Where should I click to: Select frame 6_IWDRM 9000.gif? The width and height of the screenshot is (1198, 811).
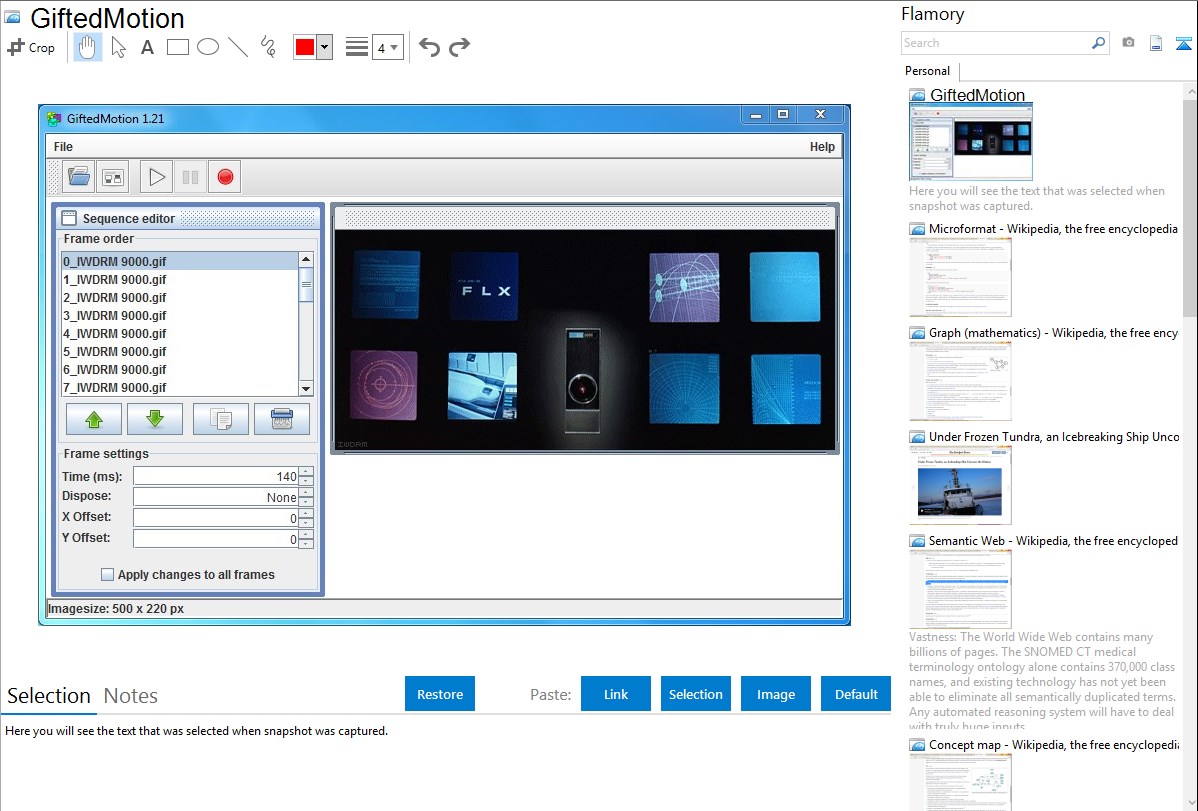[180, 369]
